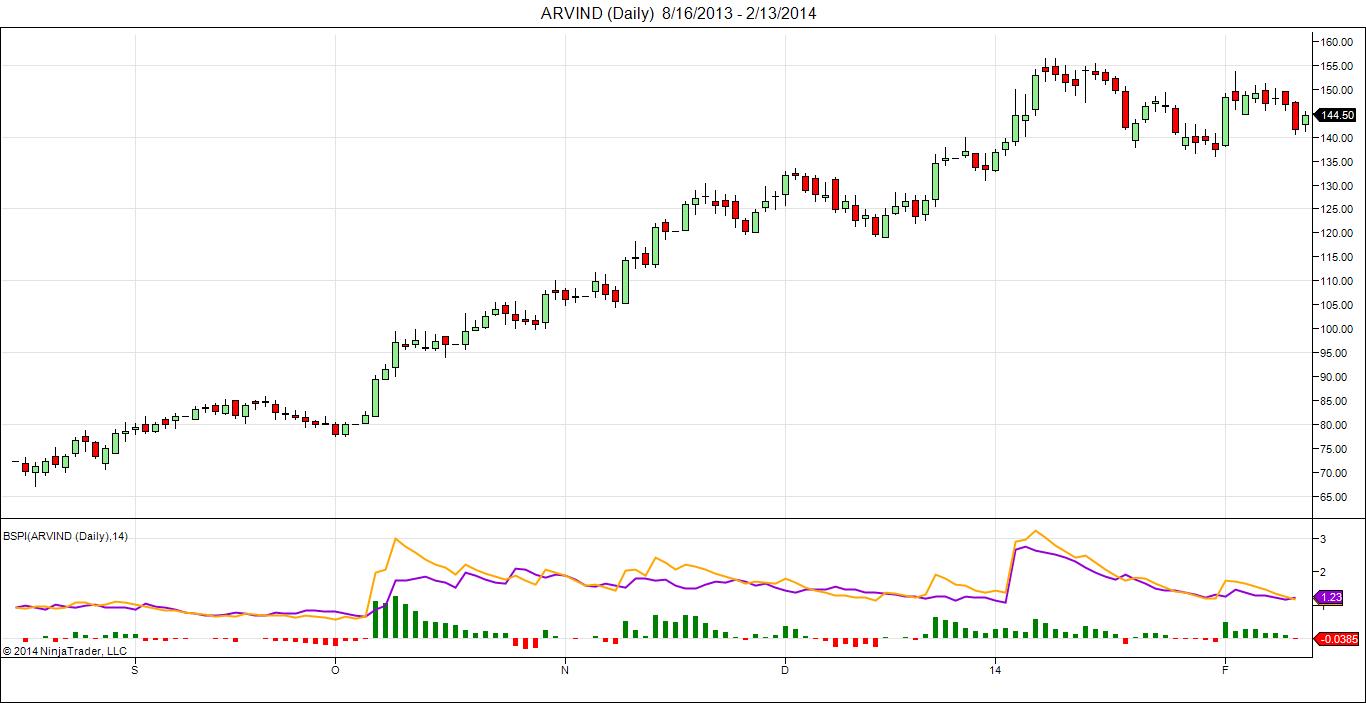Screen dimensions: 1366x703
Task: Click the © 2014 NinjaTrader, LLC text
Action: pyautogui.click(x=65, y=651)
